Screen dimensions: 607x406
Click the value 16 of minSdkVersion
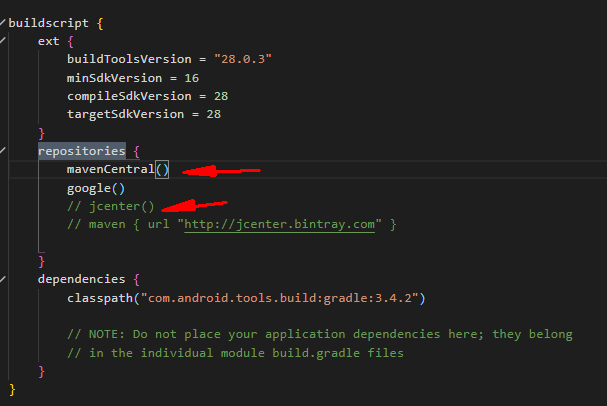[192, 78]
